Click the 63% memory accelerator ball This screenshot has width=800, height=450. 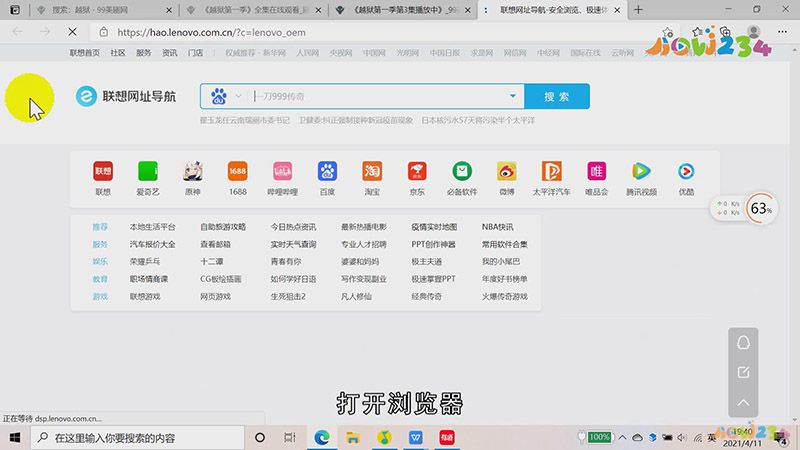click(761, 208)
